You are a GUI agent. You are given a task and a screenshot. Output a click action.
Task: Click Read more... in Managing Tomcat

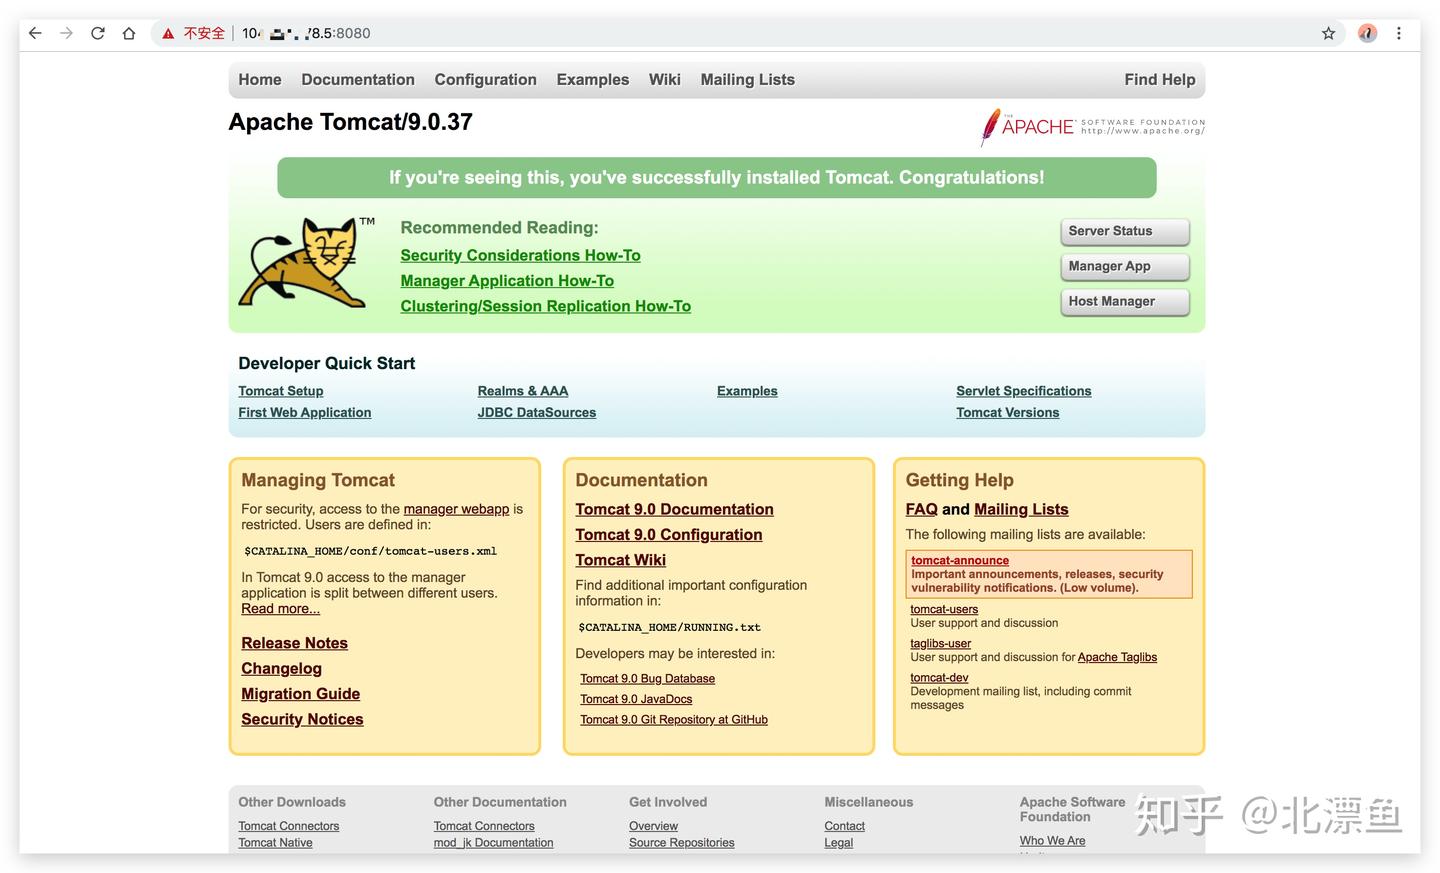(x=281, y=609)
